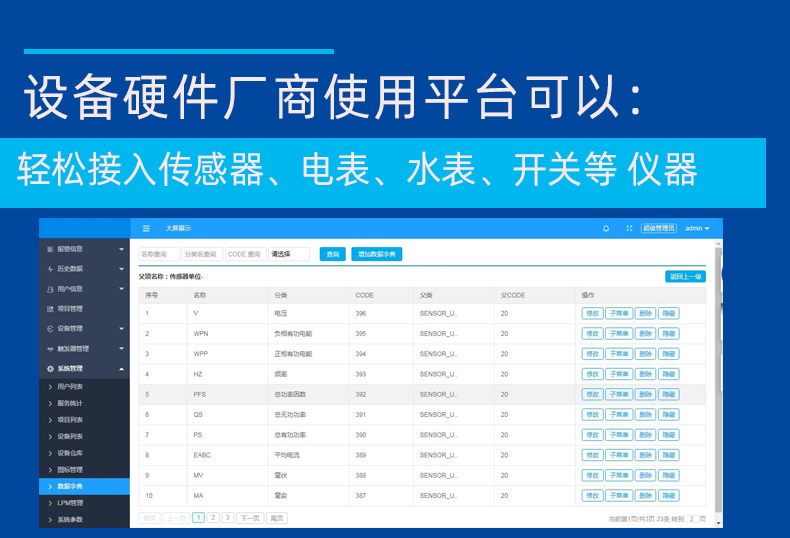Image resolution: width=790 pixels, height=538 pixels.
Task: Go to page 2 of pagination
Action: point(213,517)
